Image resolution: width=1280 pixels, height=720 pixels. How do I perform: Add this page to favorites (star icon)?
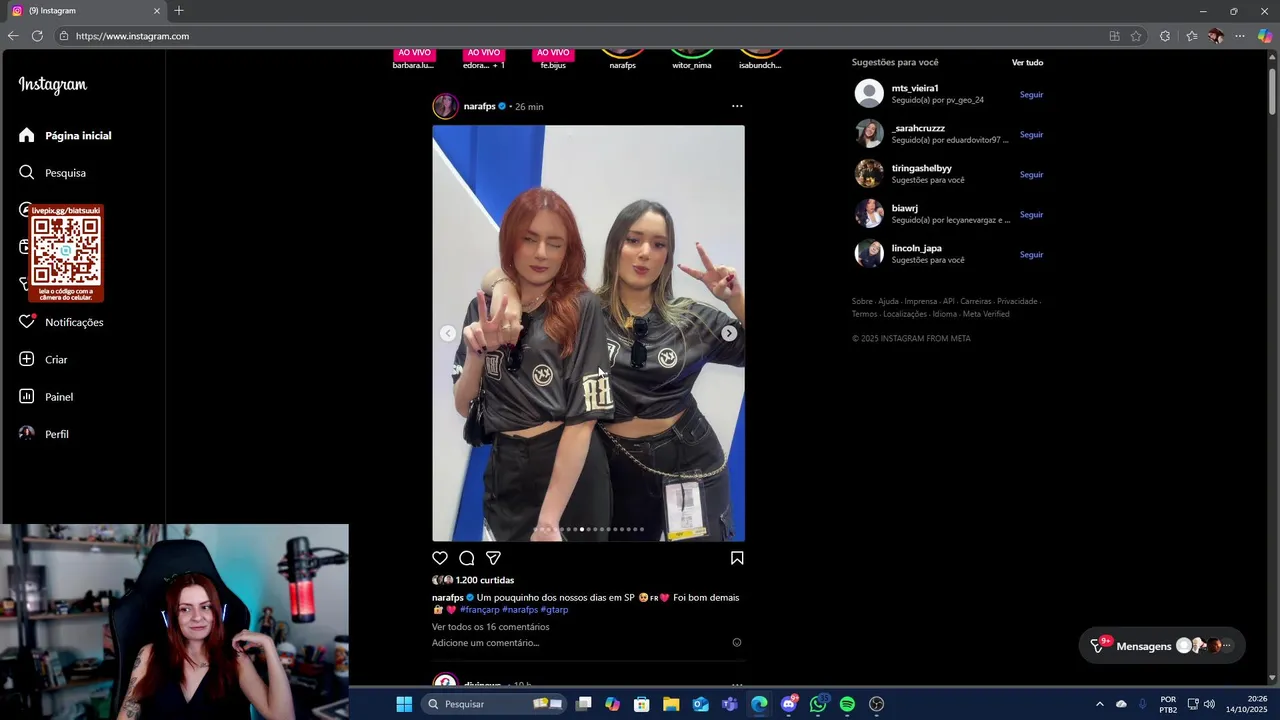1136,36
